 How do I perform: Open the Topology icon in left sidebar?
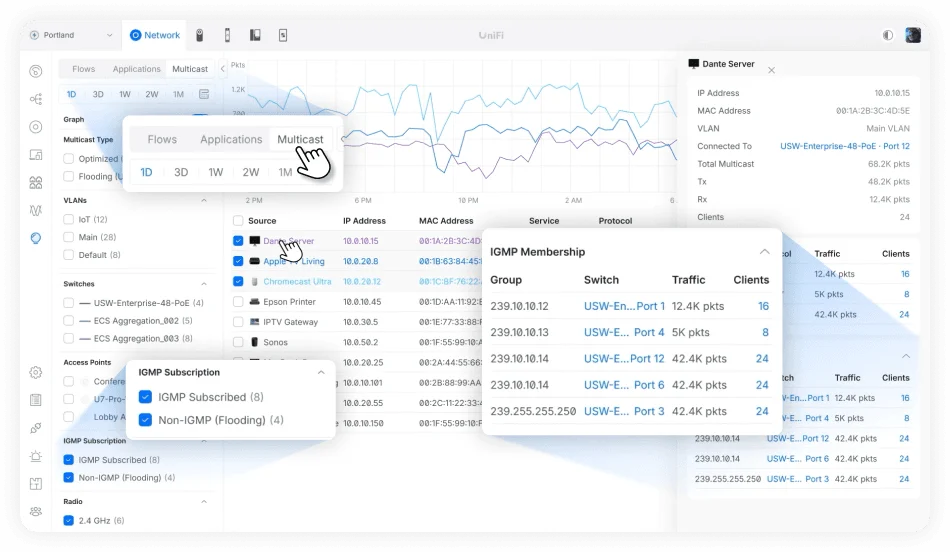[x=36, y=99]
